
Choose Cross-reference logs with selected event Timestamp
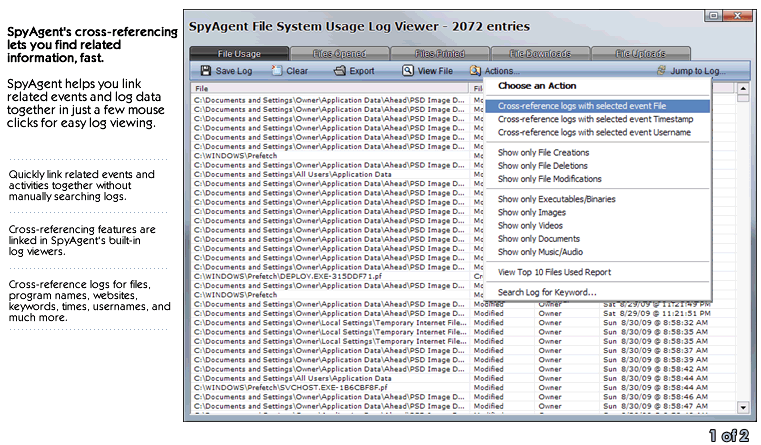(597, 119)
